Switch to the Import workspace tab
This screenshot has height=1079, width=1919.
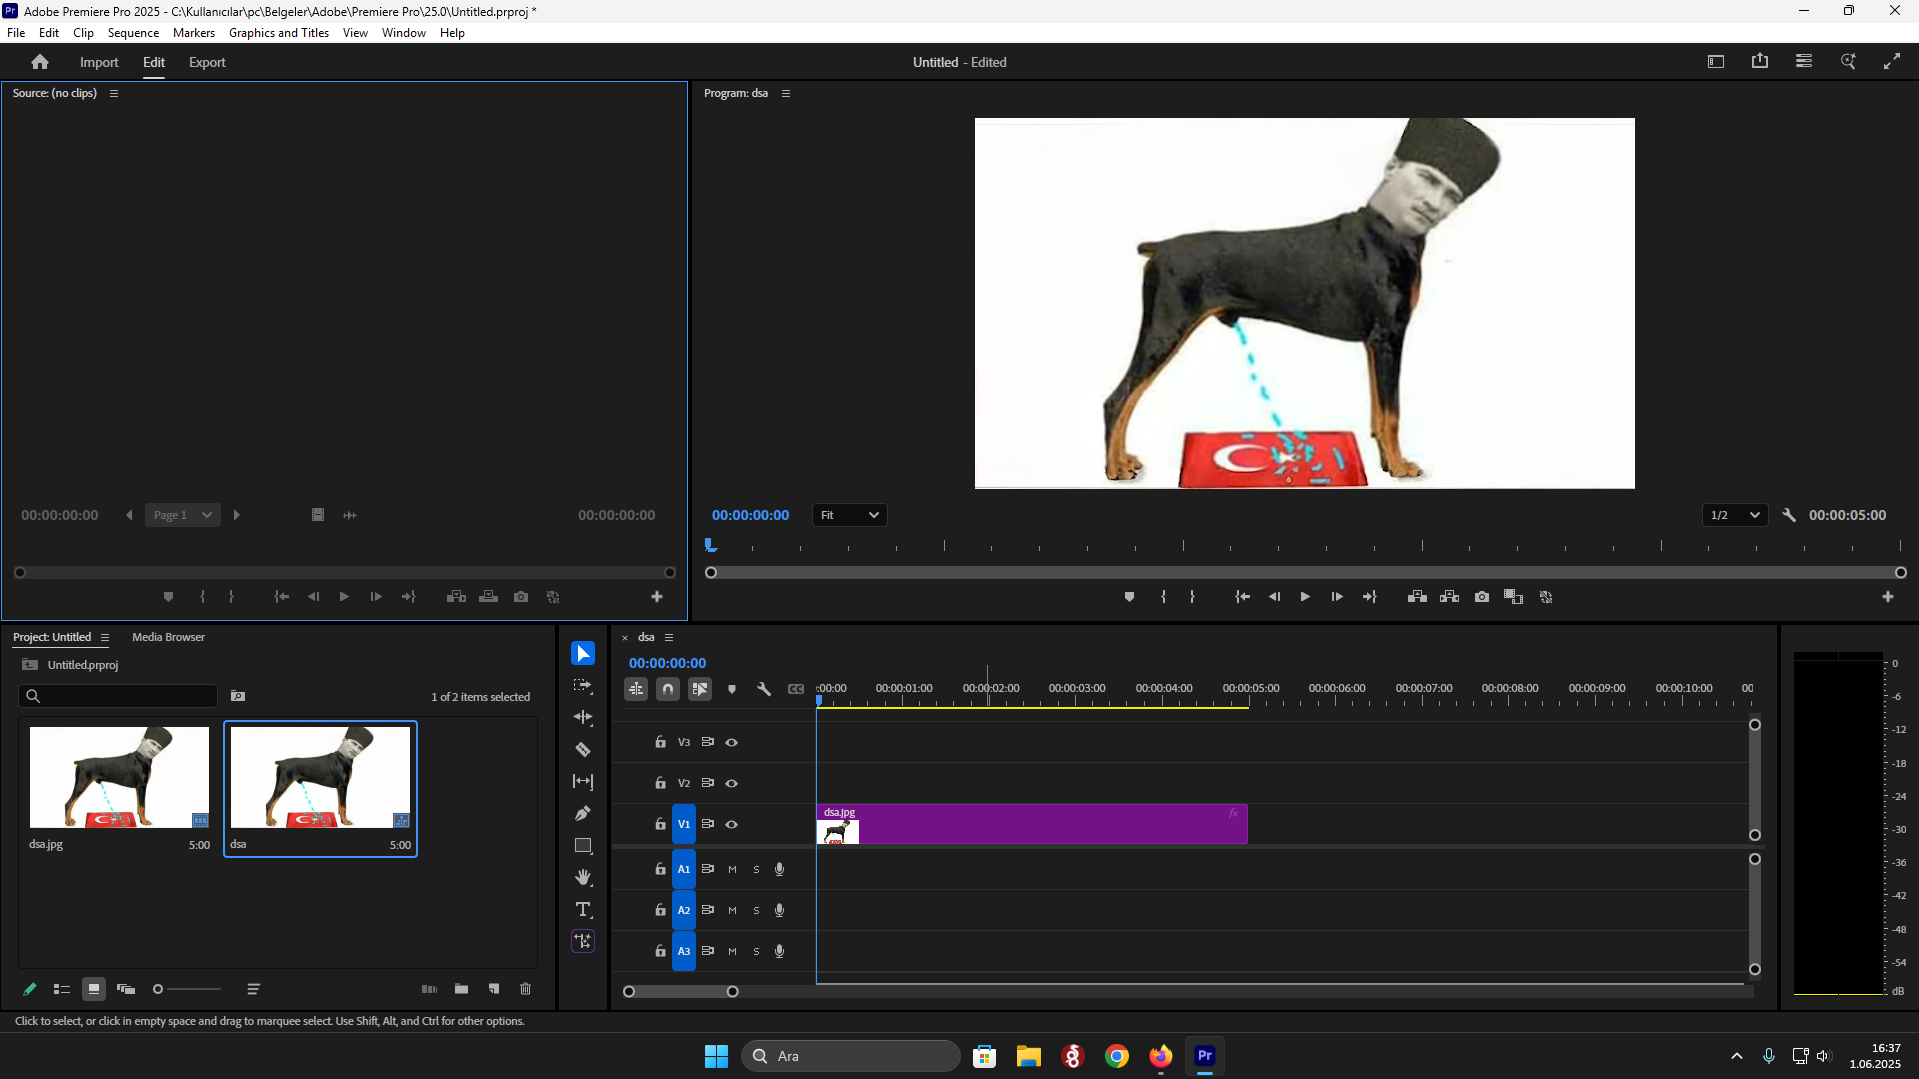(99, 62)
